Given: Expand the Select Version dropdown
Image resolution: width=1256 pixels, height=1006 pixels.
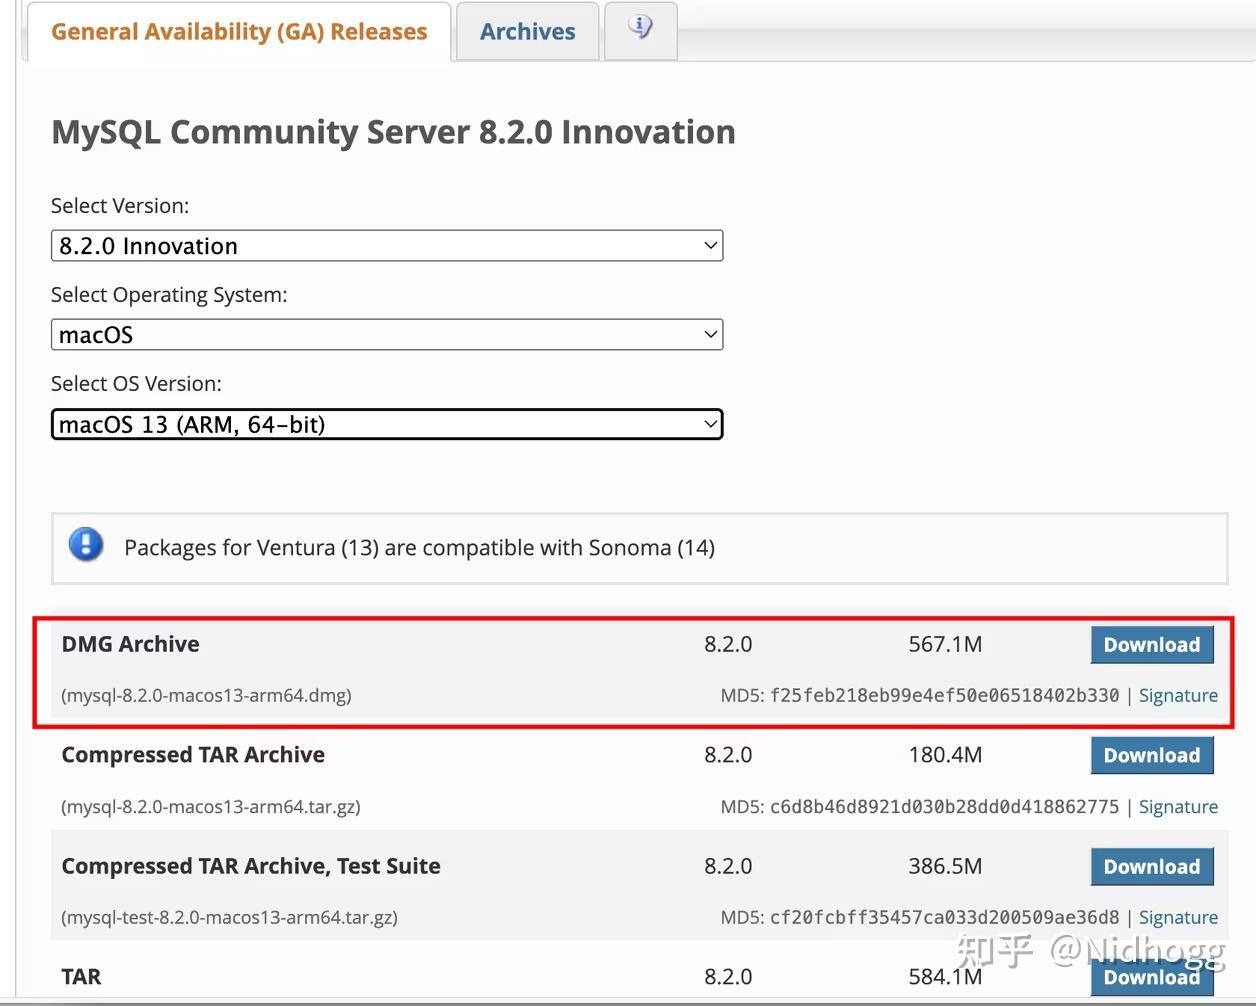Looking at the screenshot, I should [x=386, y=246].
